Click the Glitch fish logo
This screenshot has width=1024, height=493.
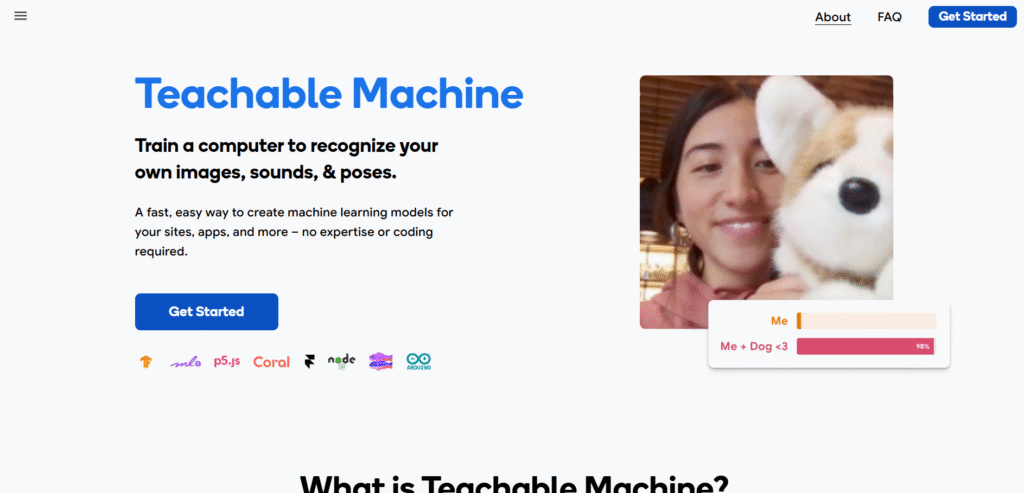(x=381, y=361)
